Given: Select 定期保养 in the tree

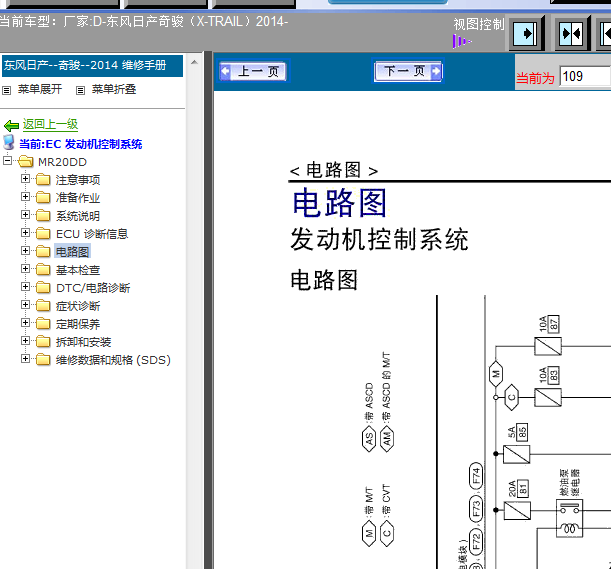Looking at the screenshot, I should coord(78,324).
